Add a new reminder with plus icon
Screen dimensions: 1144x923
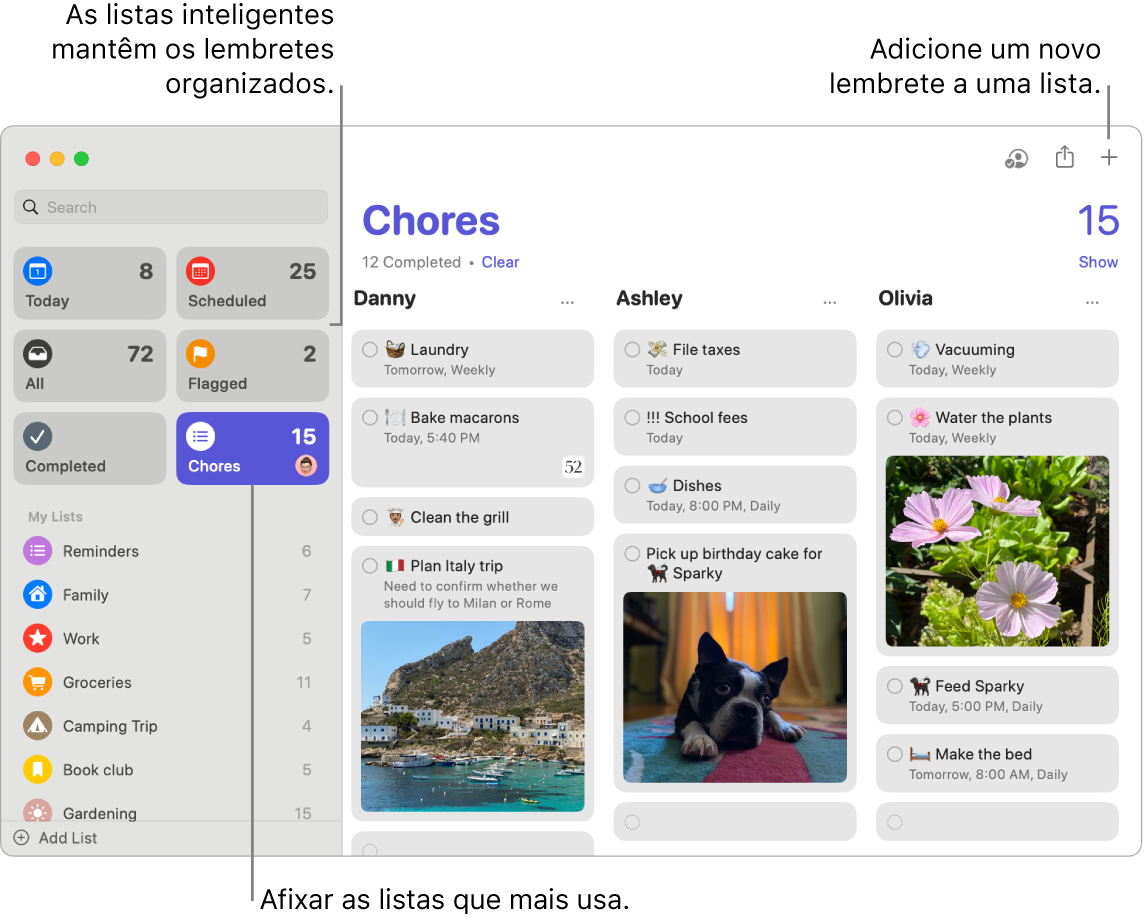(x=1108, y=157)
